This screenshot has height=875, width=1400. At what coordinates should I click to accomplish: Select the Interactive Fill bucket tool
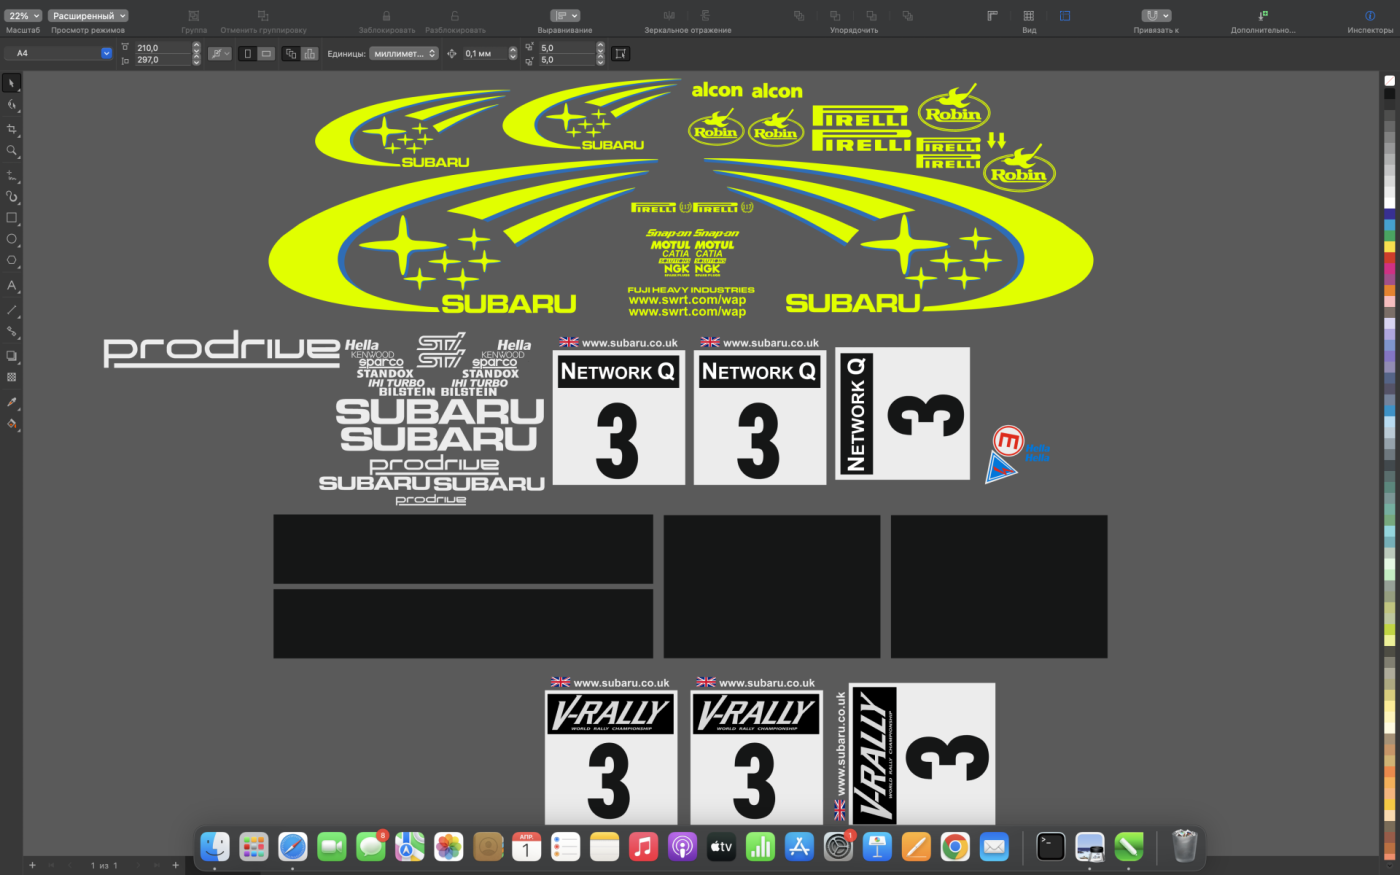coord(12,424)
